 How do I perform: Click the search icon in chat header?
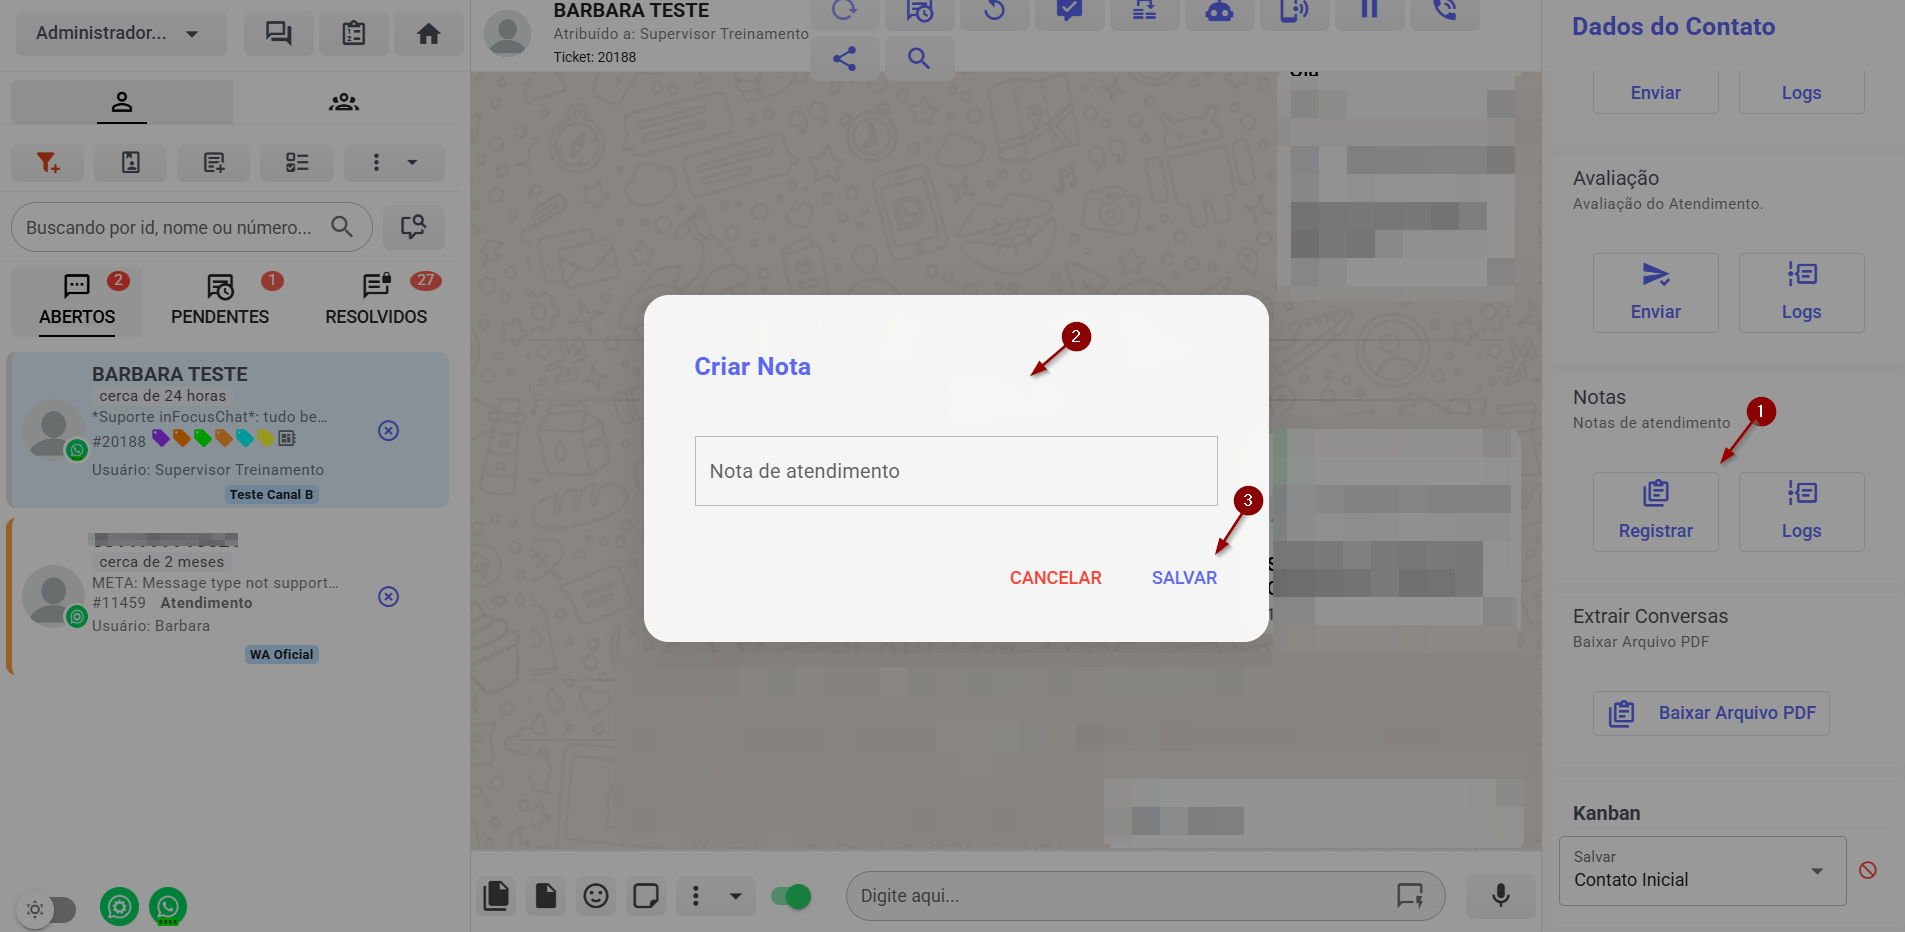tap(918, 59)
